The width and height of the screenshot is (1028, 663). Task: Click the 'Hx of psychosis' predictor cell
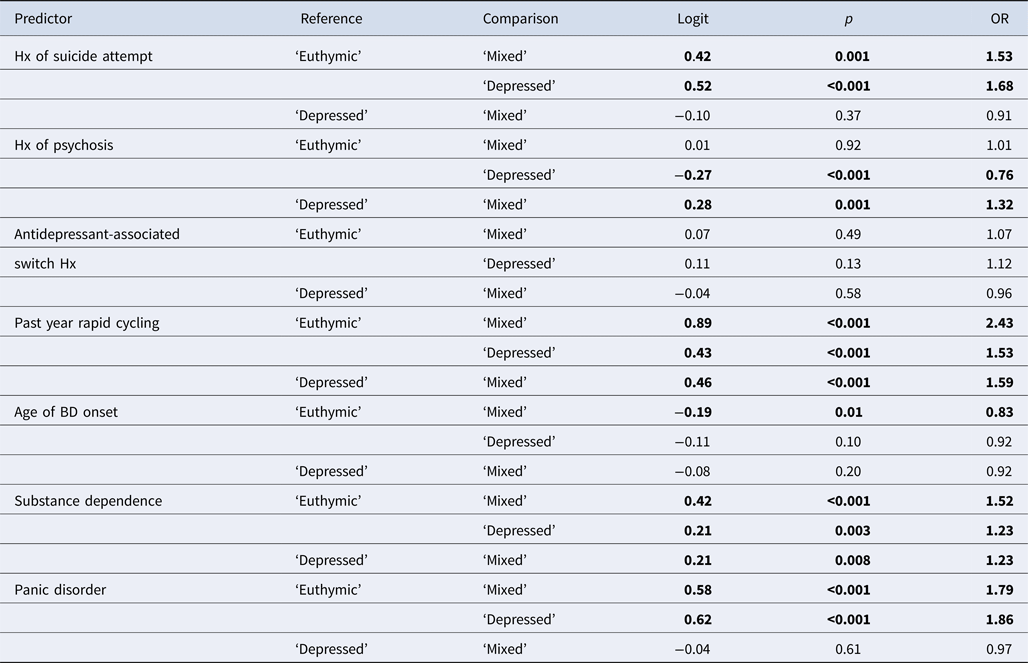[64, 145]
